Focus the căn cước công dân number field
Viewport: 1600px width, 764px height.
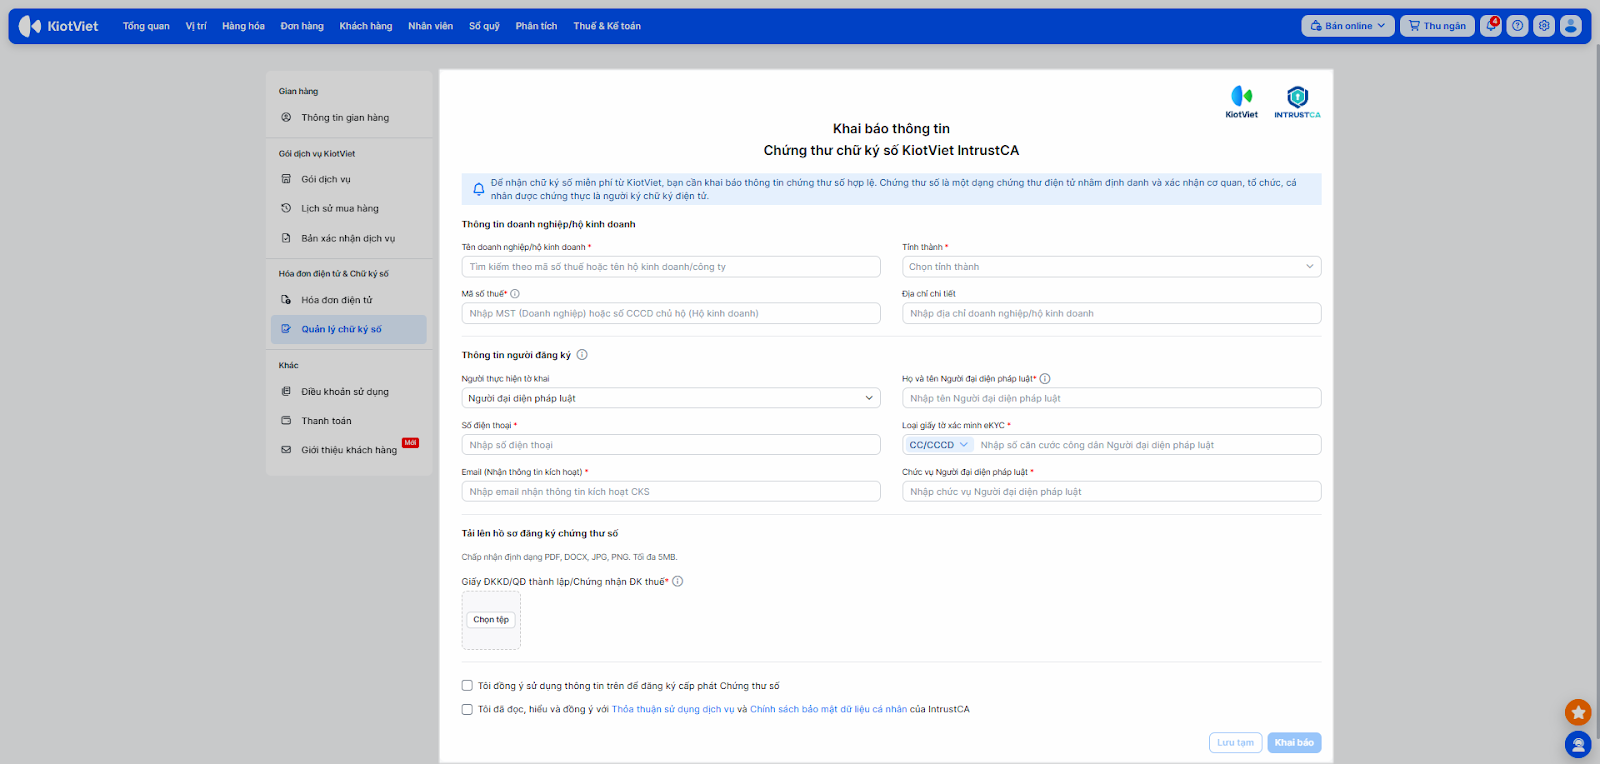pyautogui.click(x=1148, y=445)
